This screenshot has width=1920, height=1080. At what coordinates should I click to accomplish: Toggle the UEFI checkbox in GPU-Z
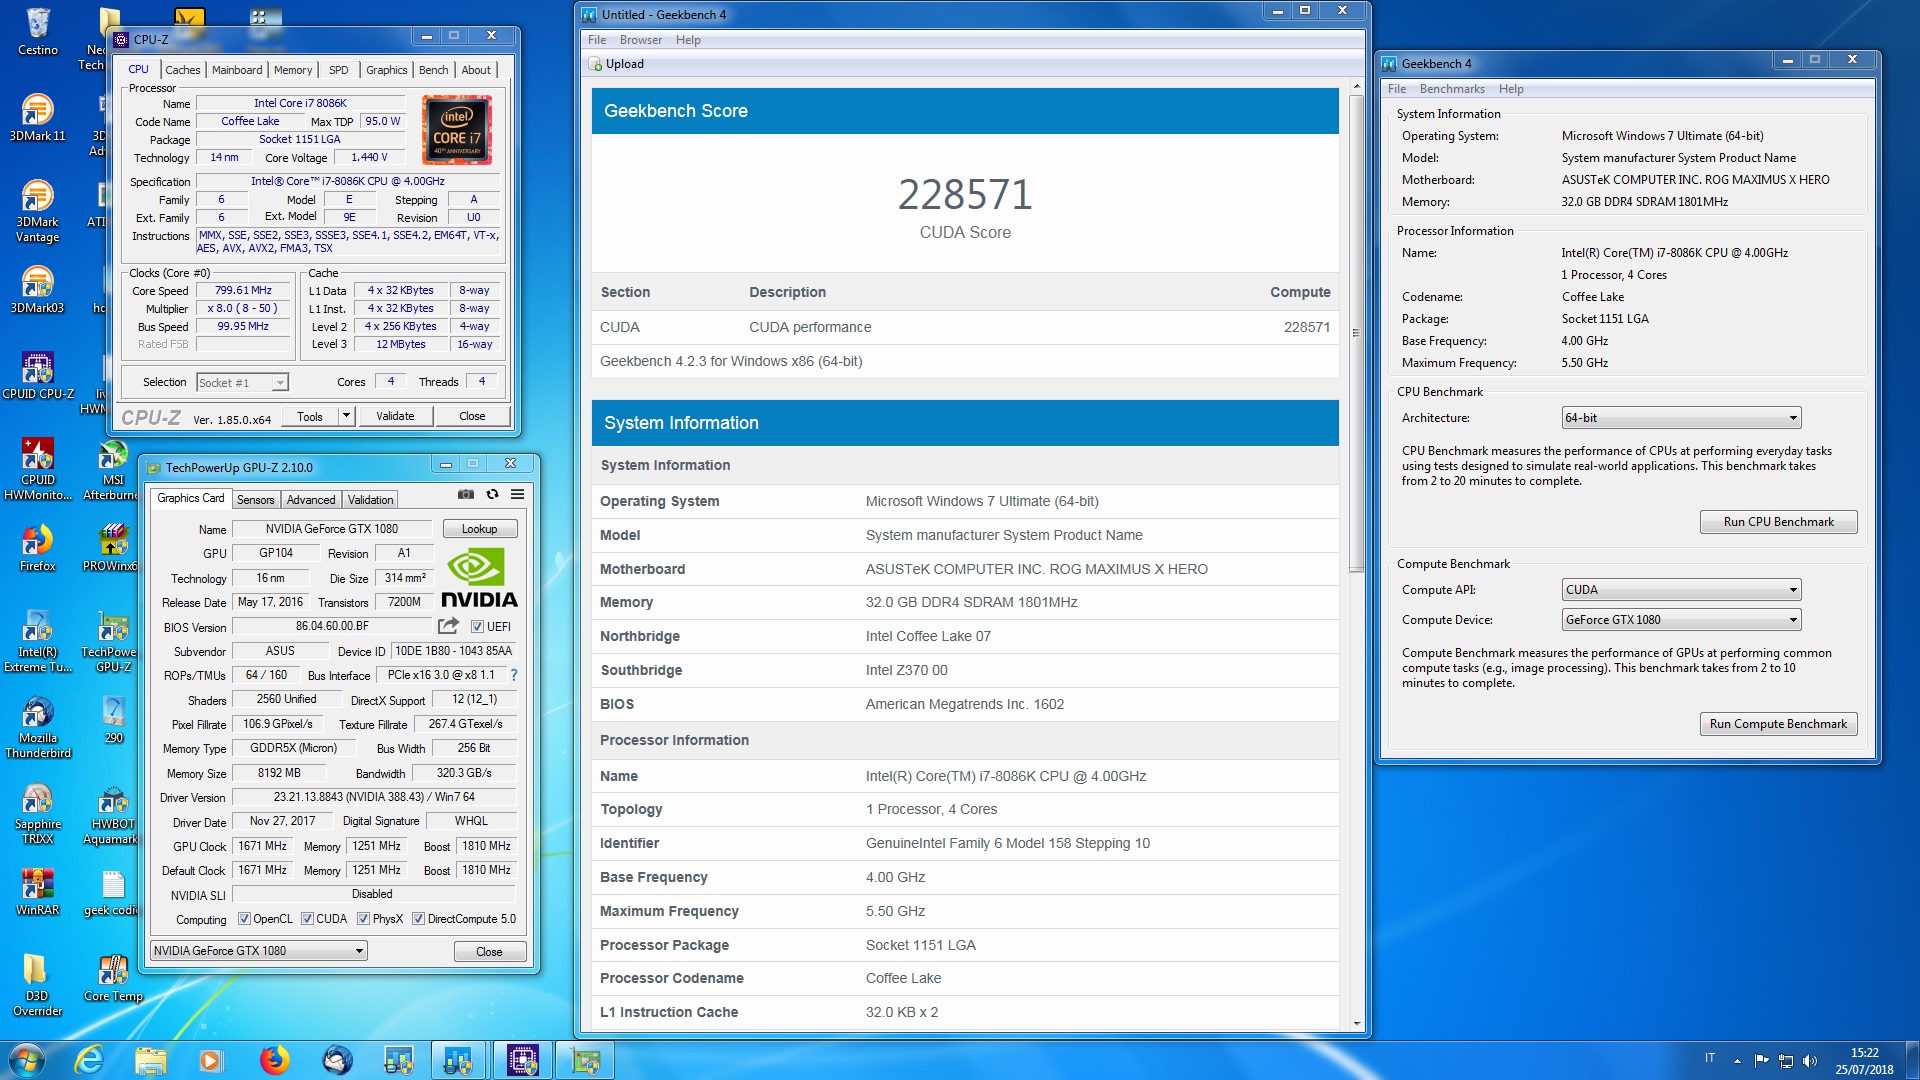(x=478, y=627)
